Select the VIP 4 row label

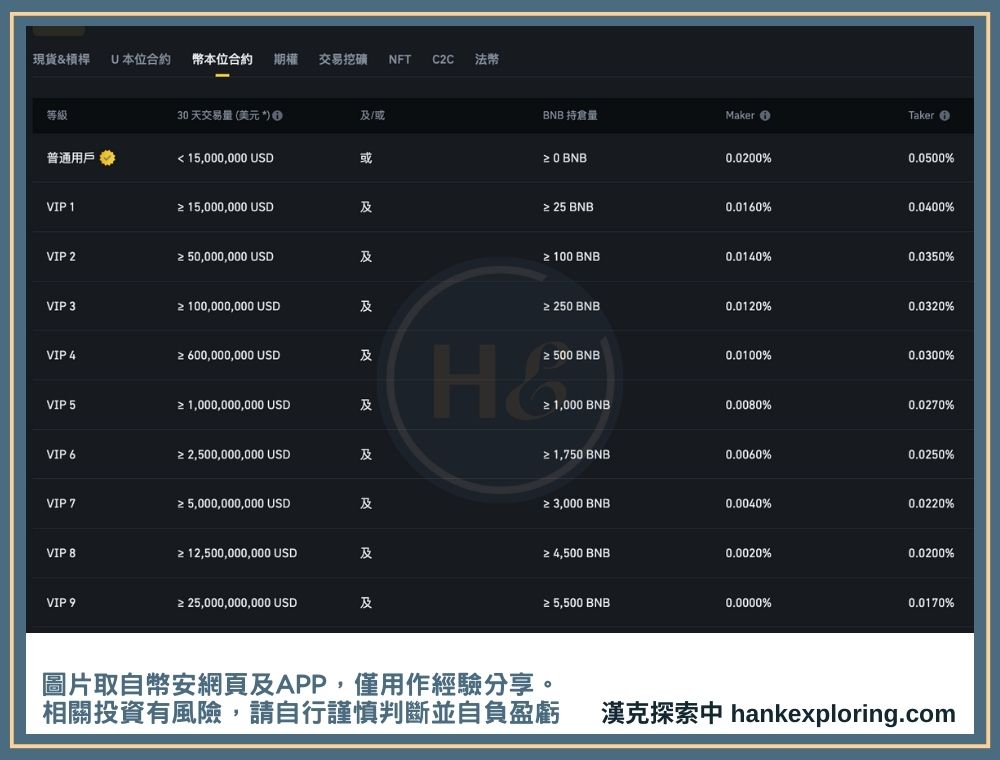61,355
